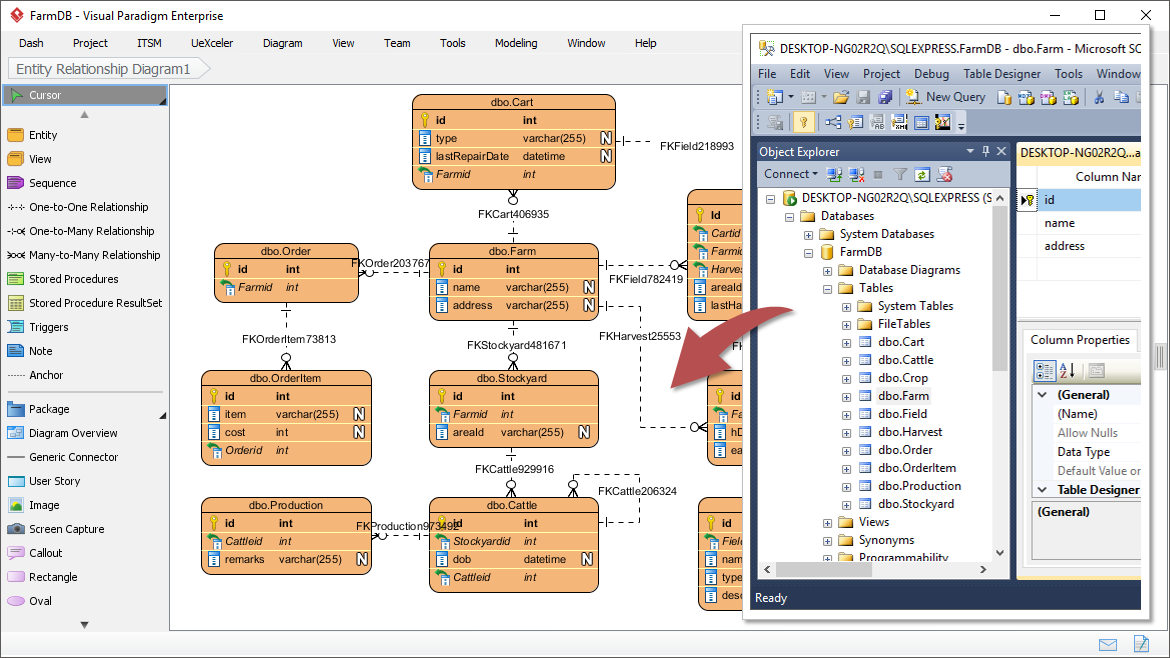Open the Connect dropdown in Object Explorer
Screen dimensions: 1170x658
[x=790, y=174]
